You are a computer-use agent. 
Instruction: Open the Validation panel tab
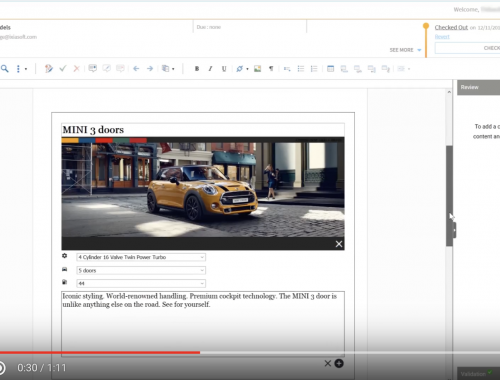tap(478, 373)
